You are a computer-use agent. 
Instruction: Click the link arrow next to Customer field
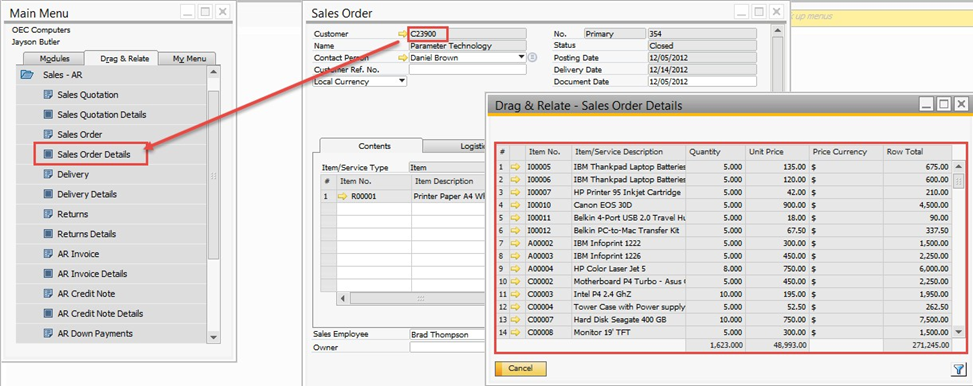403,34
